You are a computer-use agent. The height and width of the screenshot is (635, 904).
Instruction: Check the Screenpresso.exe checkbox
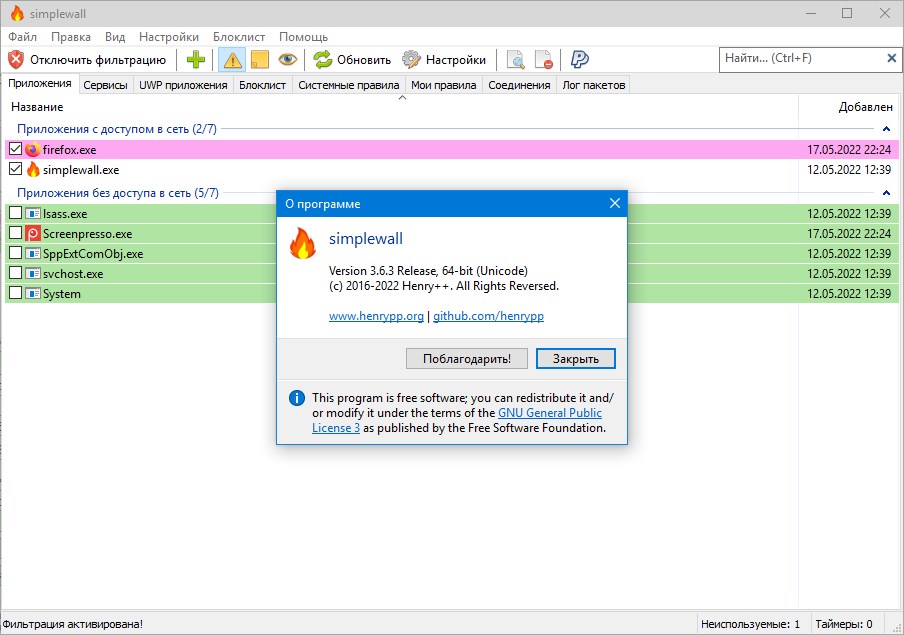[x=16, y=233]
